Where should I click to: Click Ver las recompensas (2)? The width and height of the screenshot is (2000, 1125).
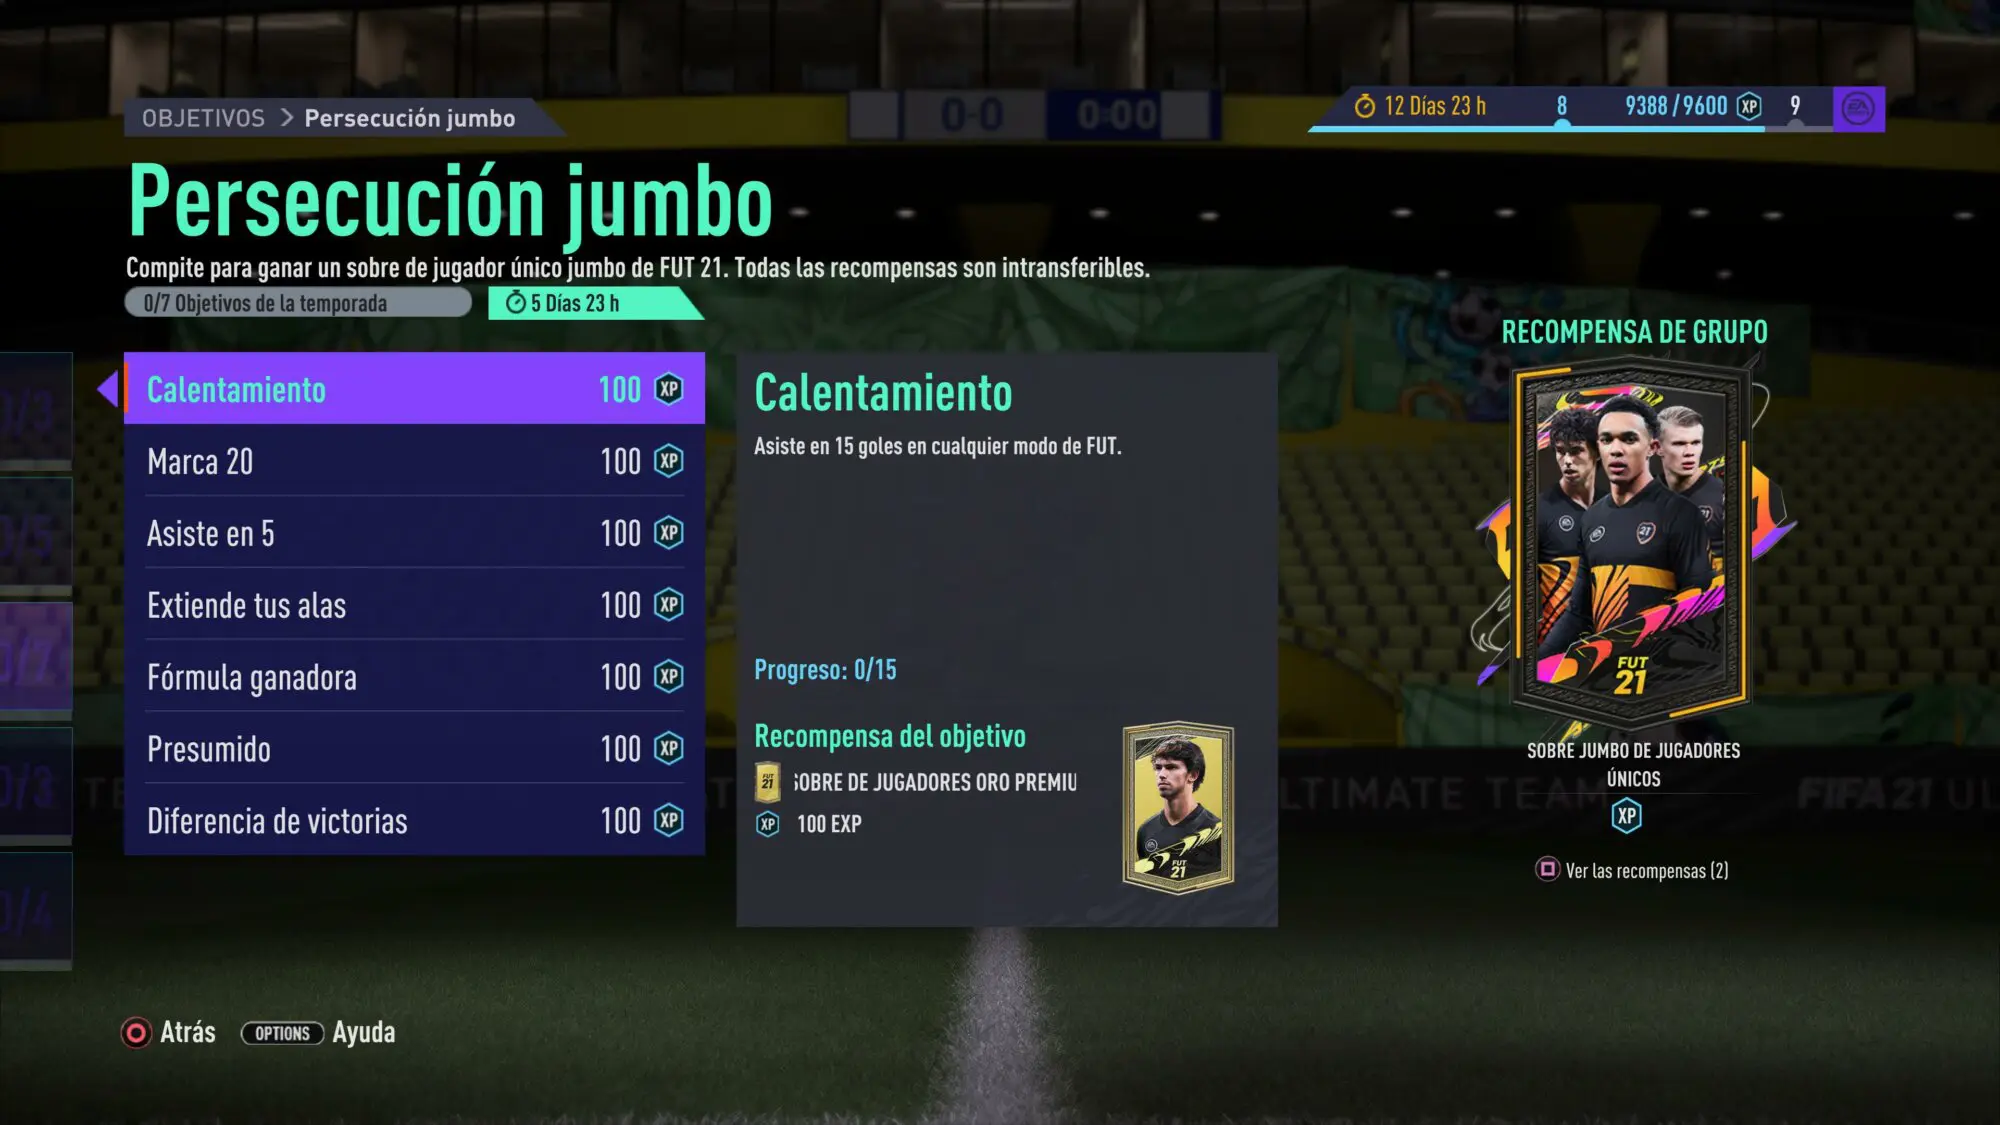(x=1632, y=870)
